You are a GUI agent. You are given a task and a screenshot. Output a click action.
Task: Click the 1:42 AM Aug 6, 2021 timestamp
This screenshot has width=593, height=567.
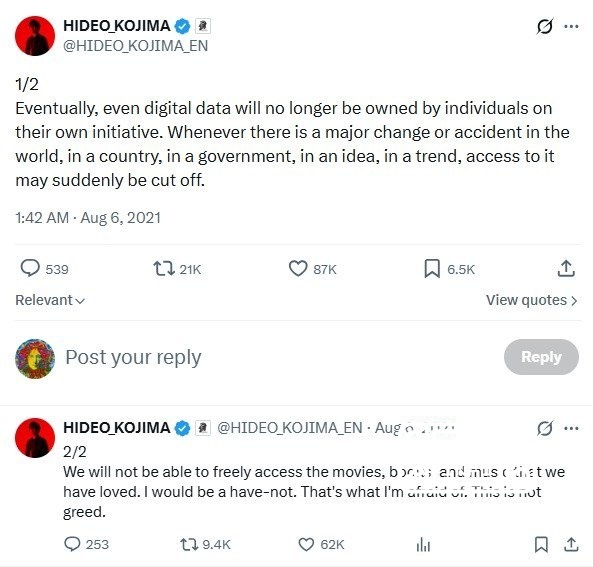[x=88, y=218]
